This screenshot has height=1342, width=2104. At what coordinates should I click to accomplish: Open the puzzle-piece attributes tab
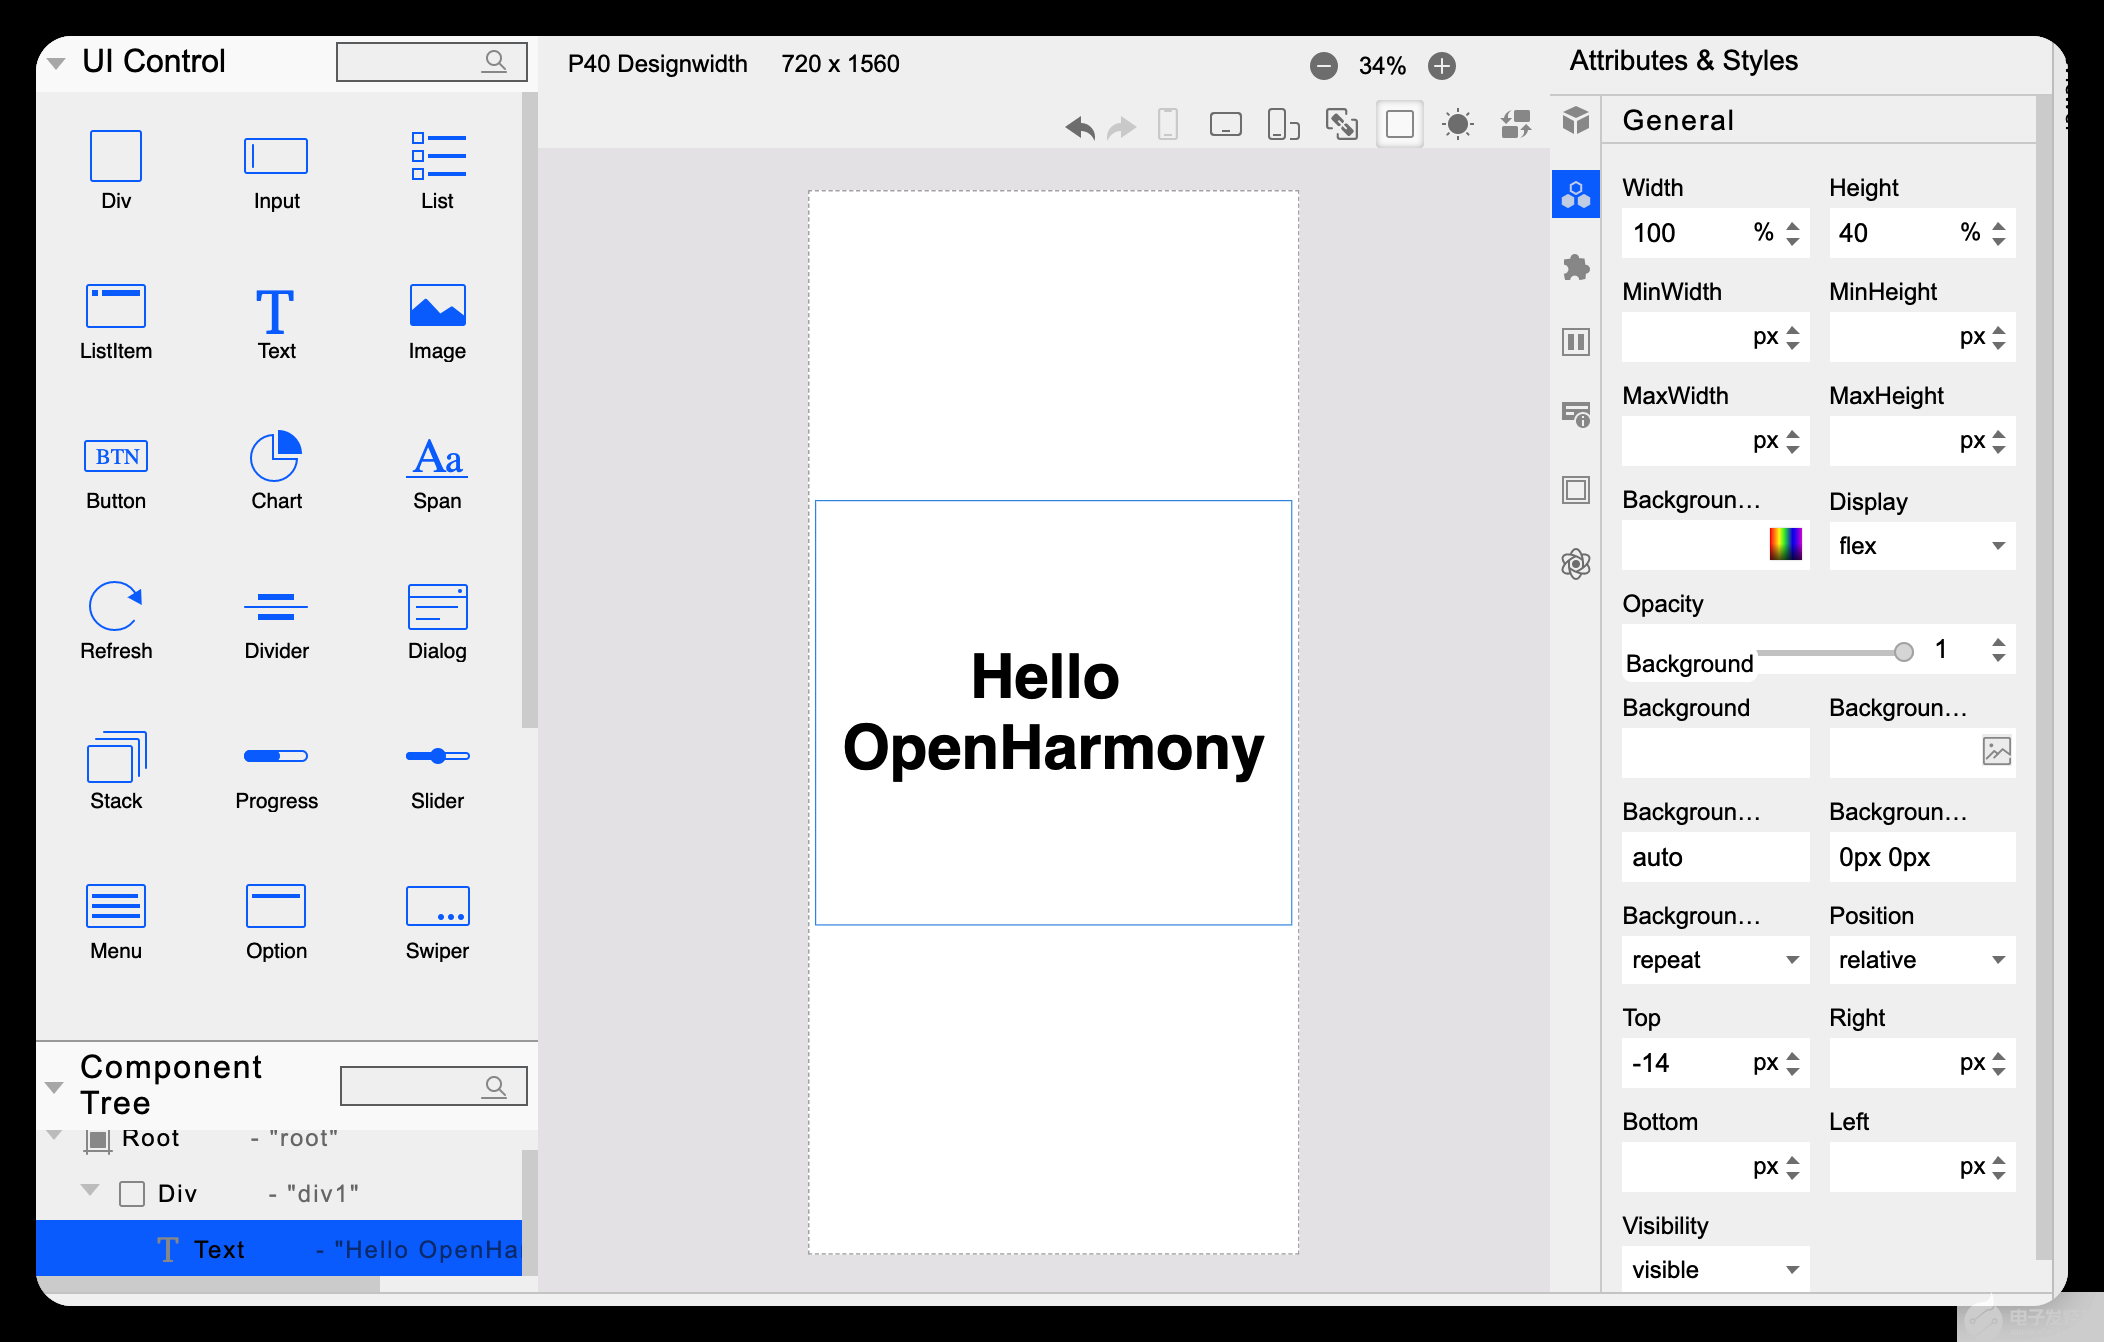(x=1576, y=268)
